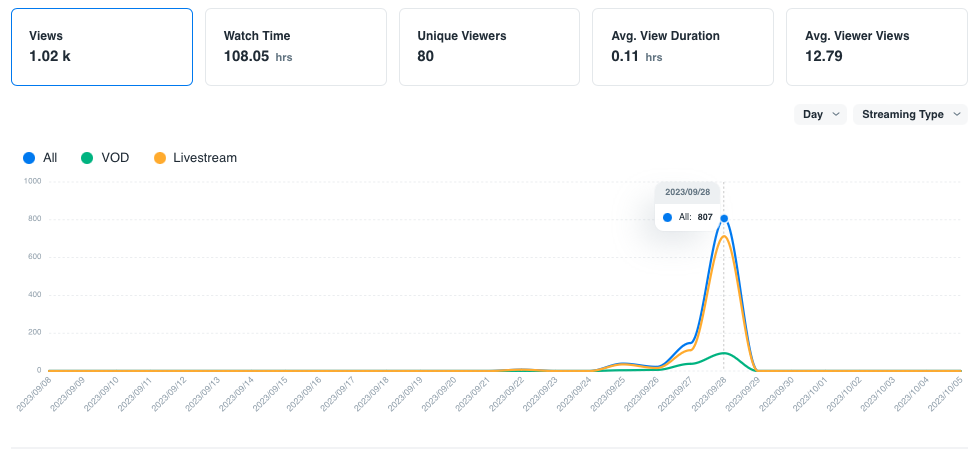
Task: Click the blue peak data point at 807
Action: click(x=724, y=218)
